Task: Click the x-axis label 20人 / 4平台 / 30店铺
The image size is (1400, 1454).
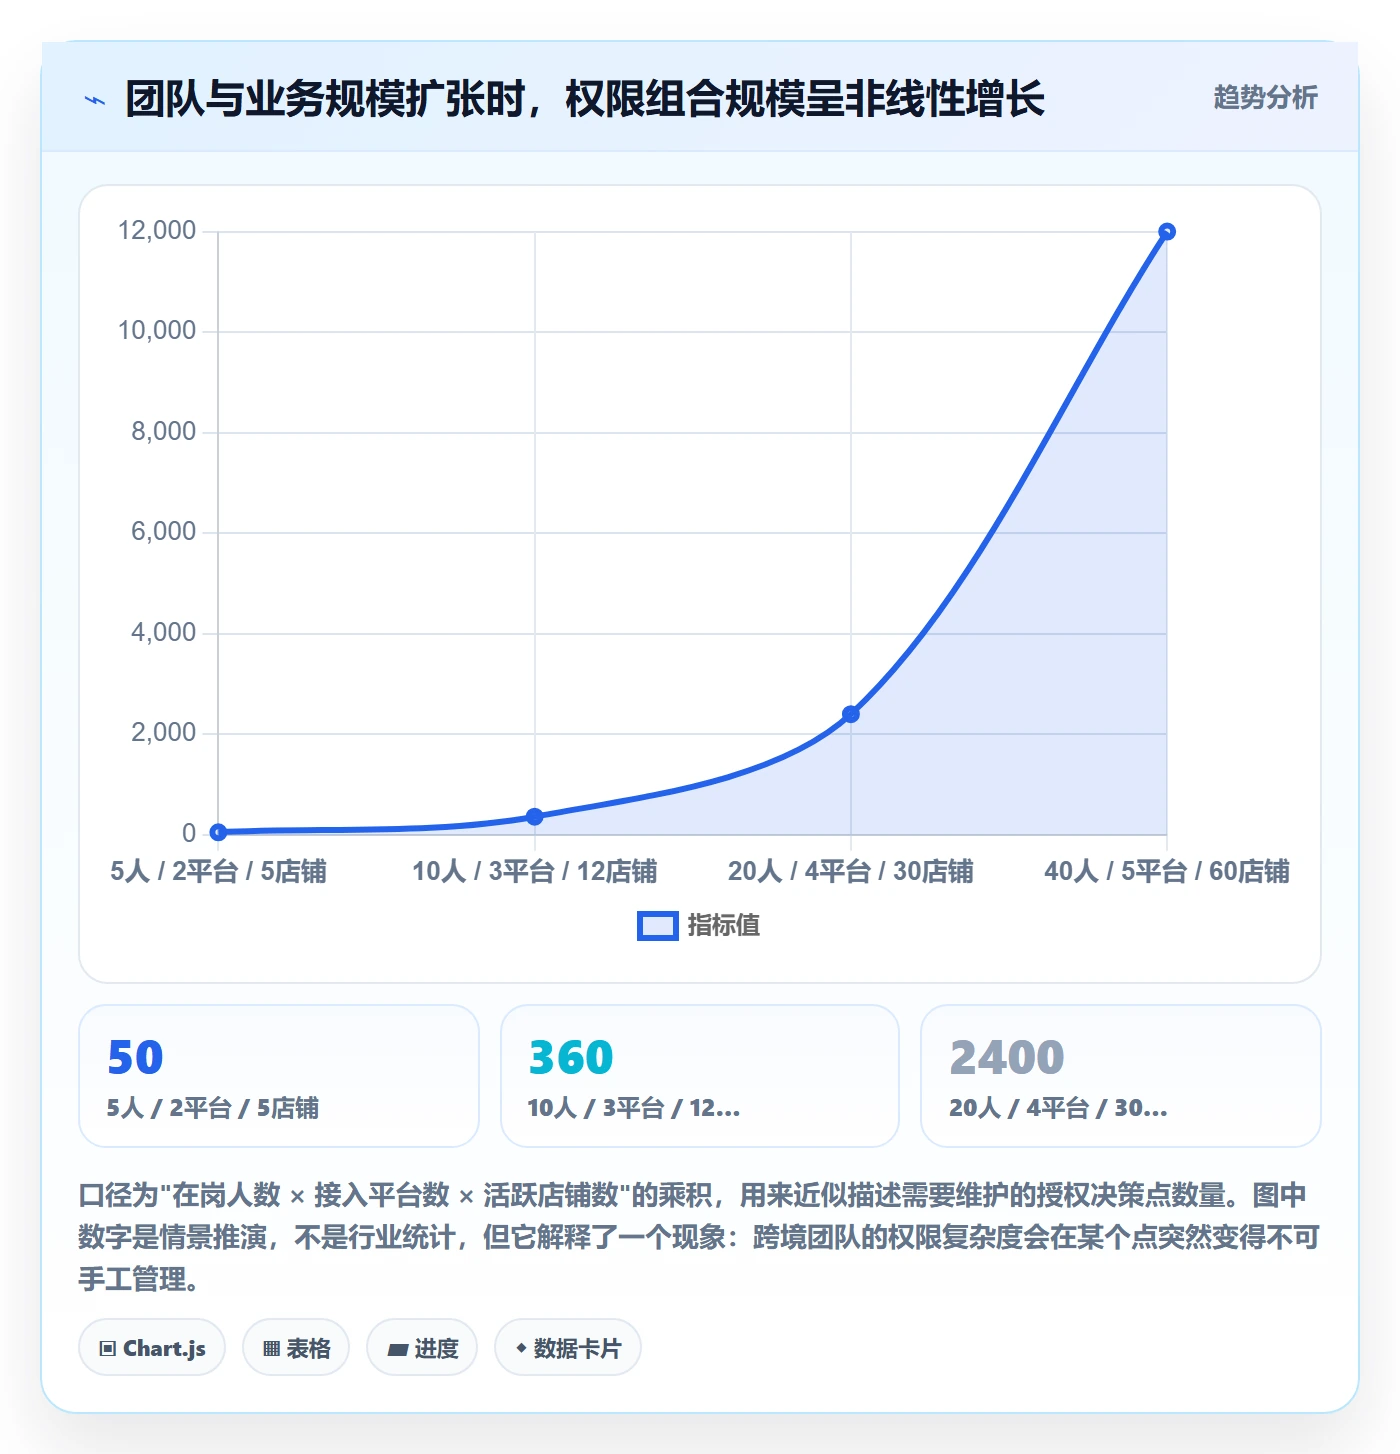Action: click(851, 871)
